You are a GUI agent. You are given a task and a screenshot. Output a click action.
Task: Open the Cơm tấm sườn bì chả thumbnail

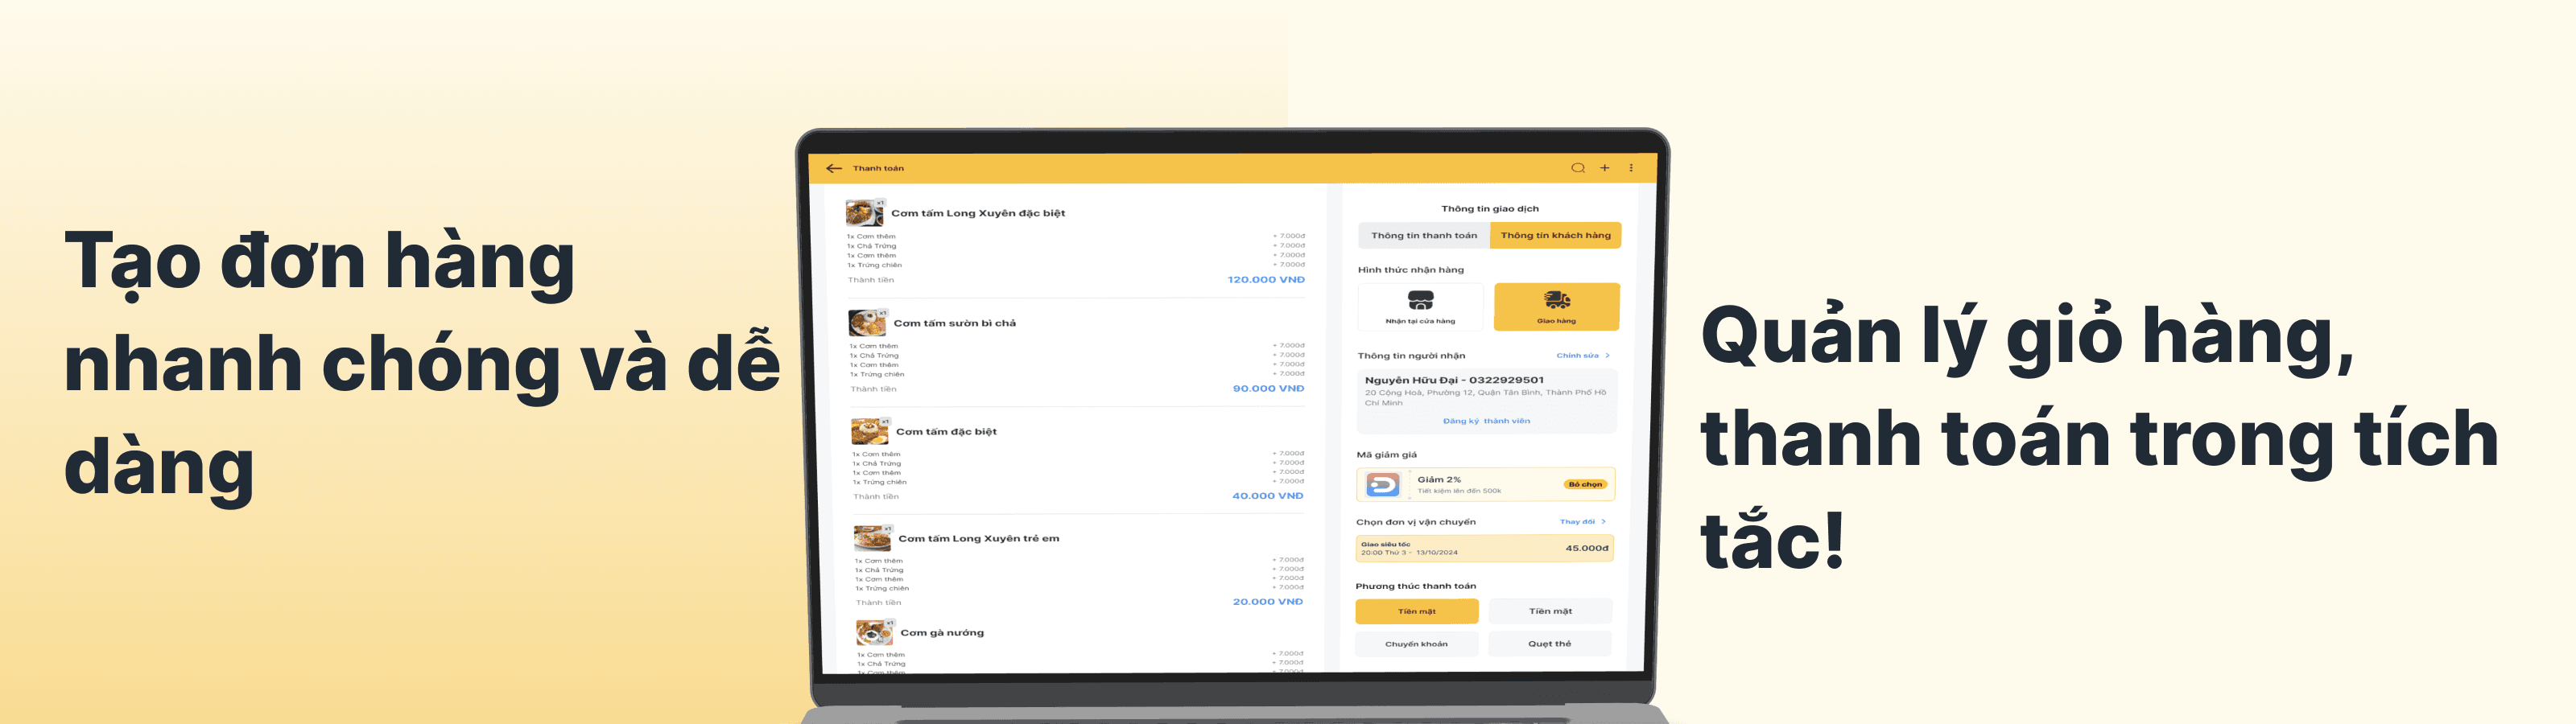[867, 322]
